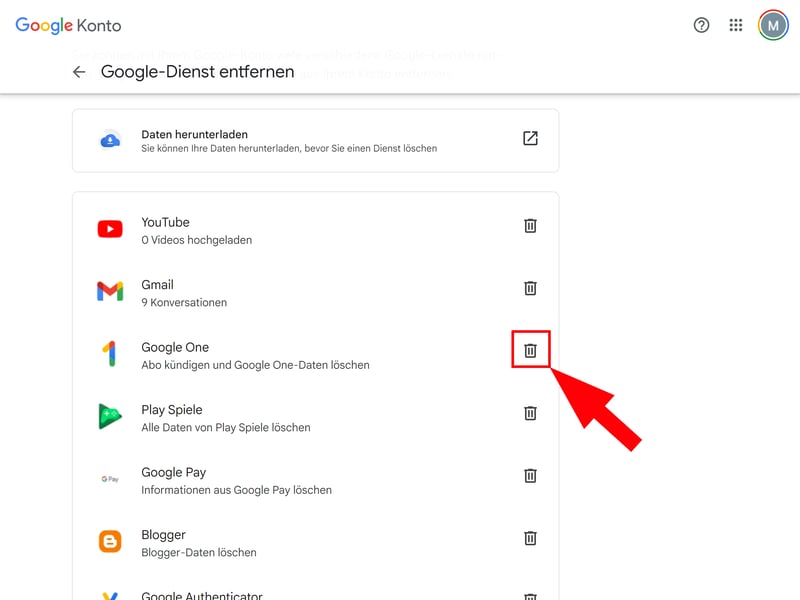Click 'Alle Daten von Play Spiele löschen'
This screenshot has height=600, width=800.
point(226,428)
